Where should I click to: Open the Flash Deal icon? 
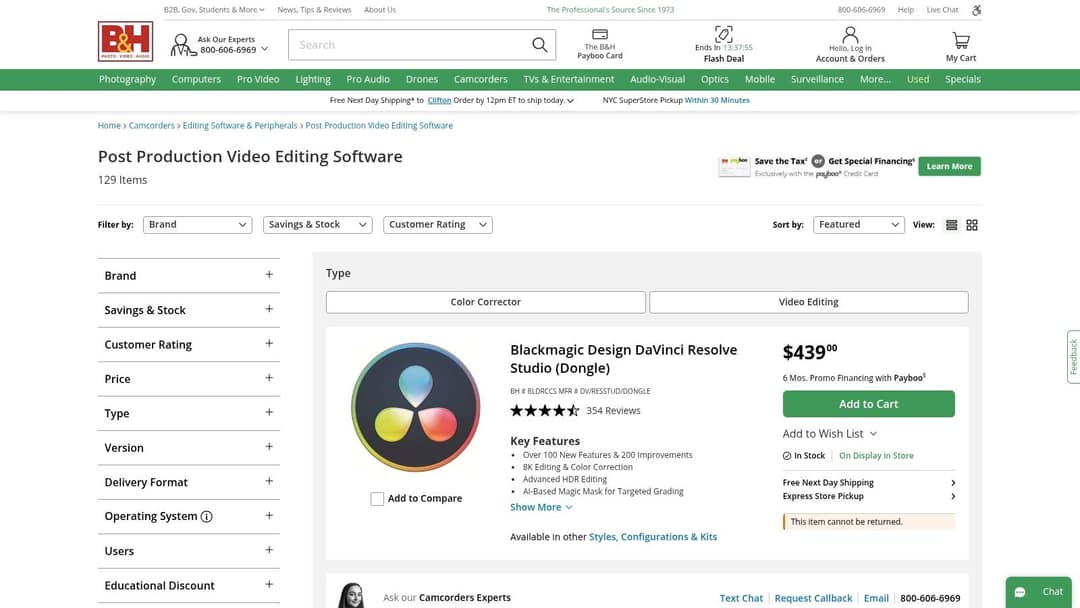pos(724,34)
